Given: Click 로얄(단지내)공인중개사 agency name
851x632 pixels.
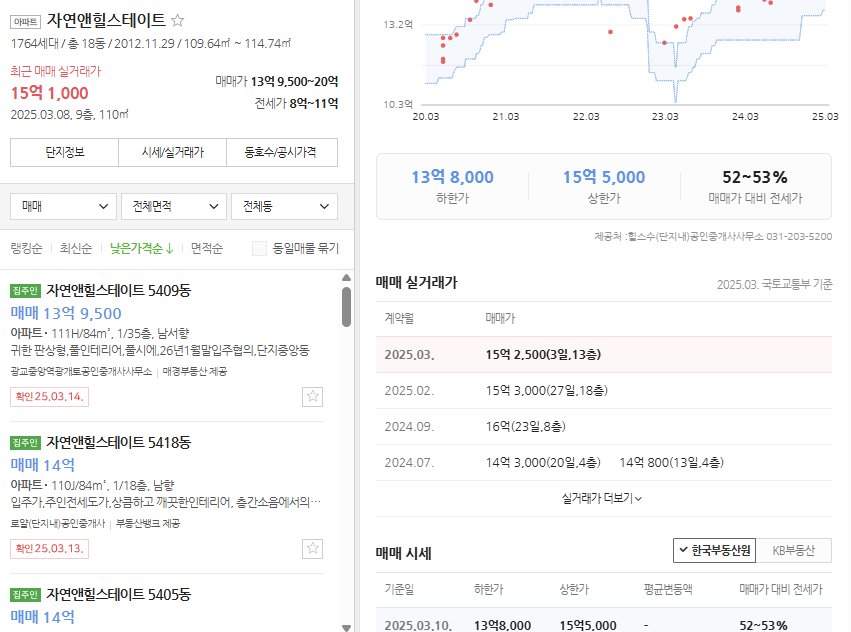Looking at the screenshot, I should coord(58,523).
